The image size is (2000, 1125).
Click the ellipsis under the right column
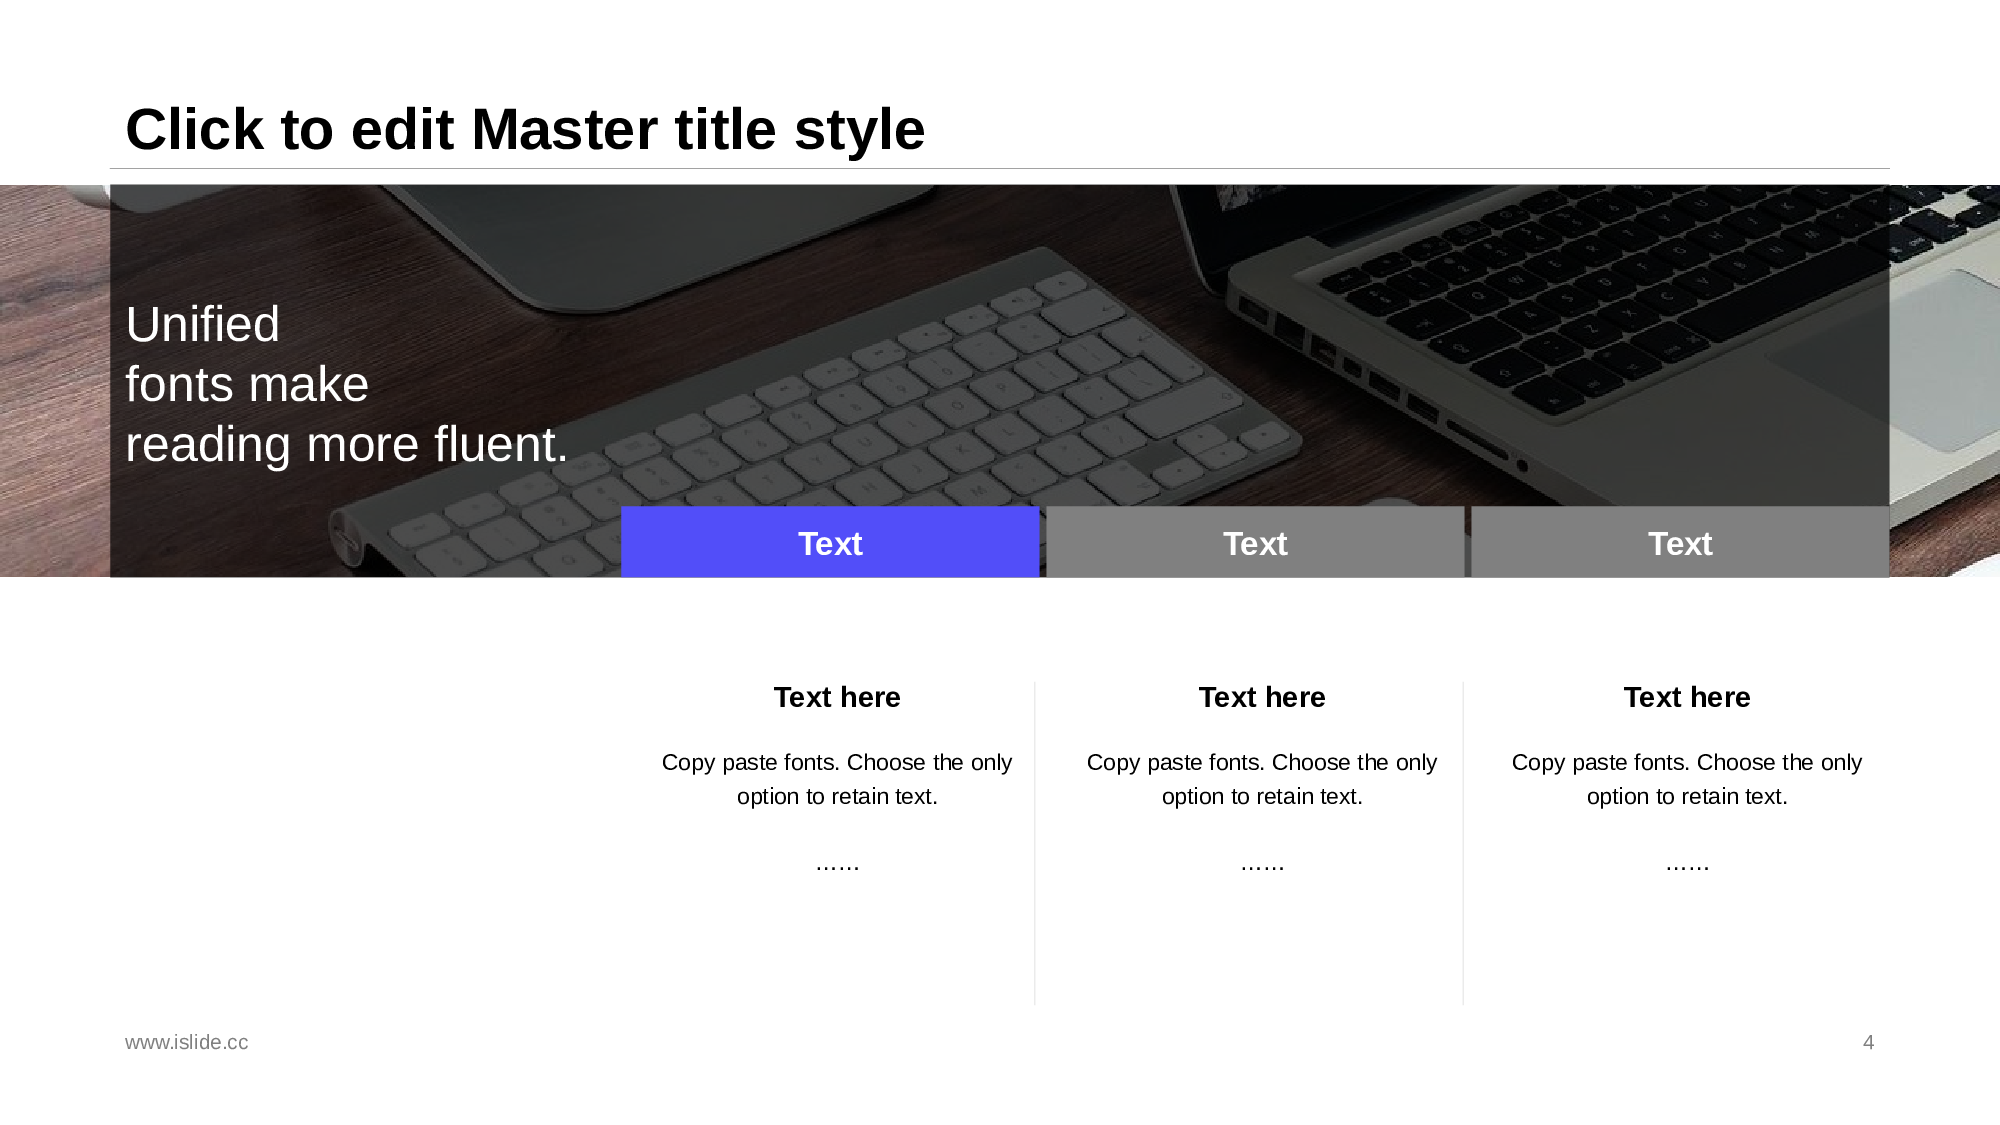1687,865
